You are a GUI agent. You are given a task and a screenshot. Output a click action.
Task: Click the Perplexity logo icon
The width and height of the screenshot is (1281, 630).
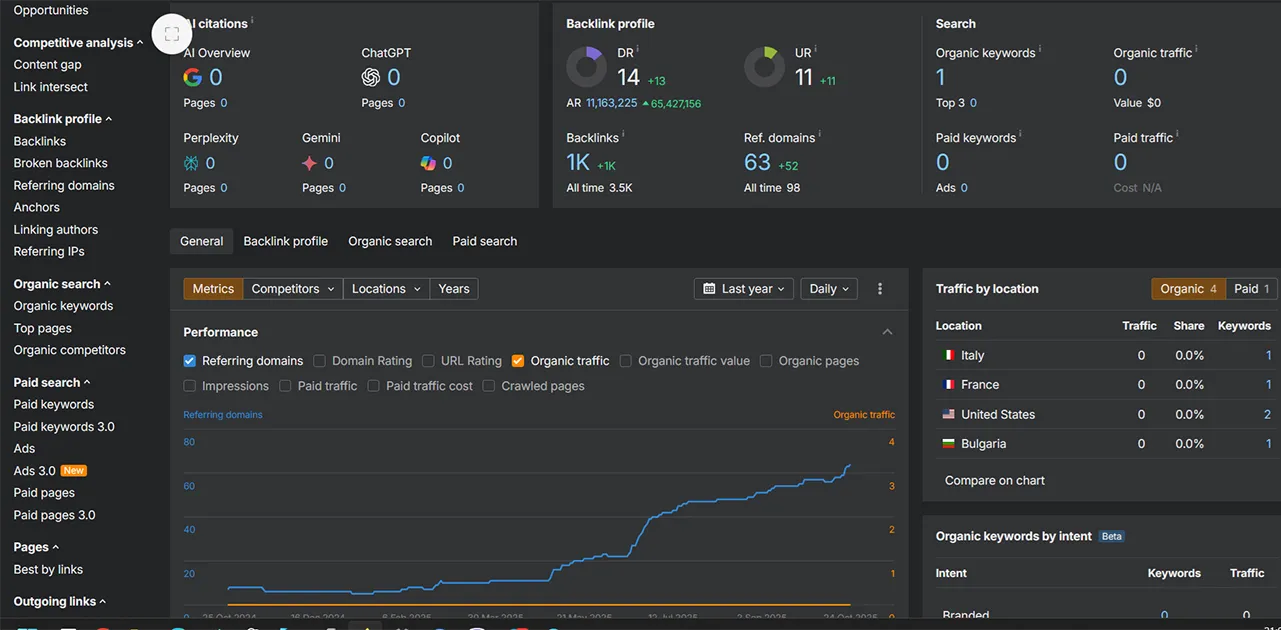[192, 163]
